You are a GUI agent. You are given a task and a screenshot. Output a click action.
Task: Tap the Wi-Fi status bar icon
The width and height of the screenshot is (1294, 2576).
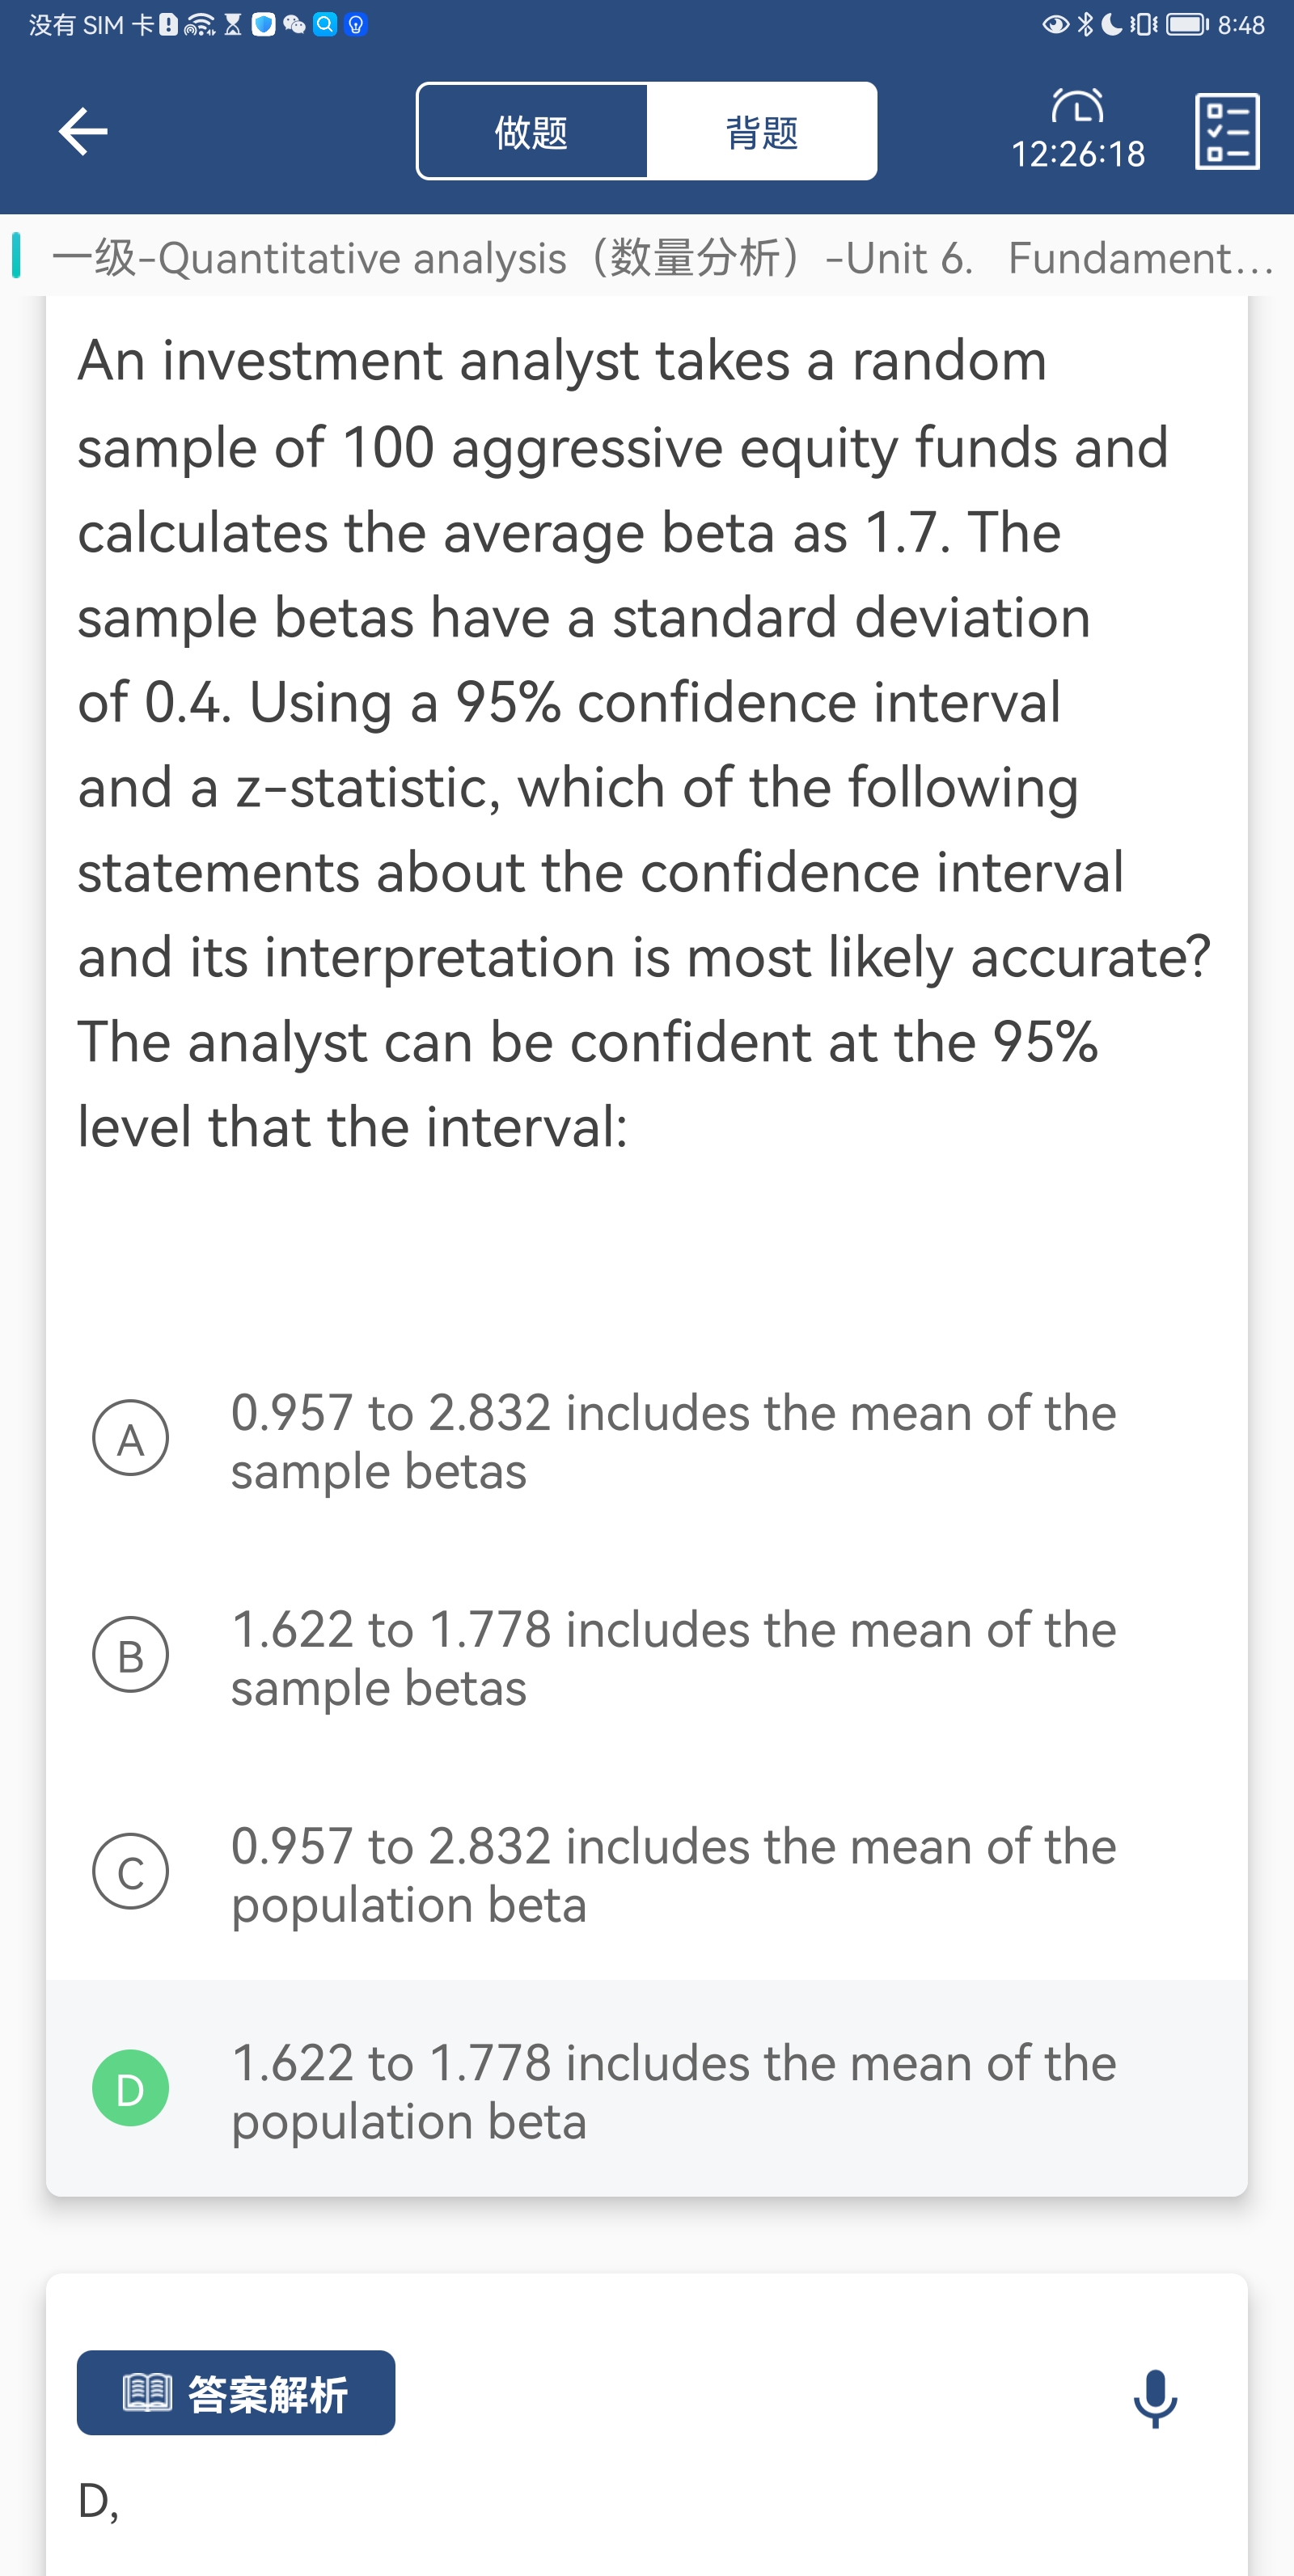coord(199,25)
